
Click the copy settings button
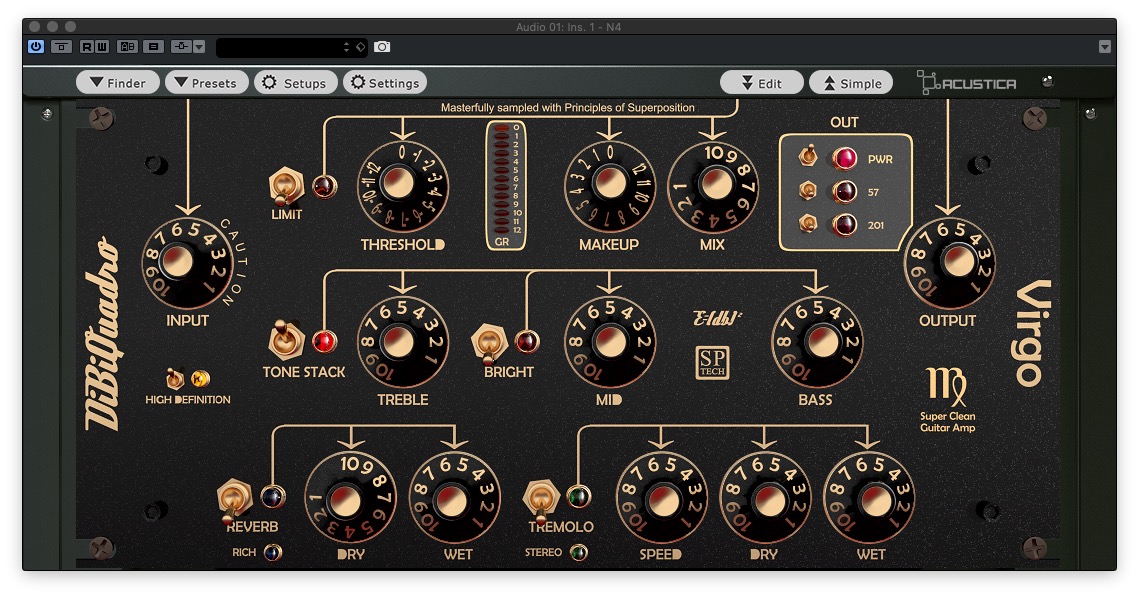click(x=153, y=46)
